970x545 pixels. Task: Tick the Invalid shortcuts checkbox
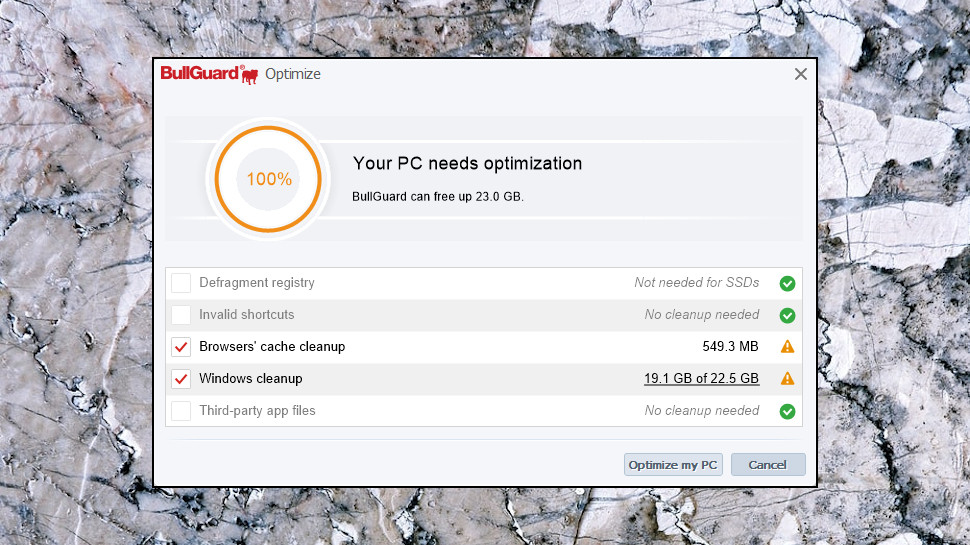point(181,315)
